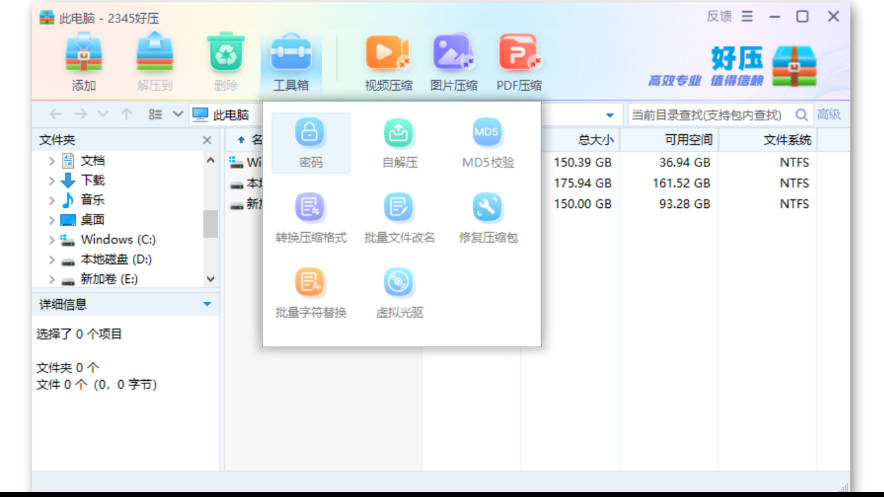Screen dimensions: 884x497
Task: Open 批量字符替换 batch replace tool
Action: (311, 293)
